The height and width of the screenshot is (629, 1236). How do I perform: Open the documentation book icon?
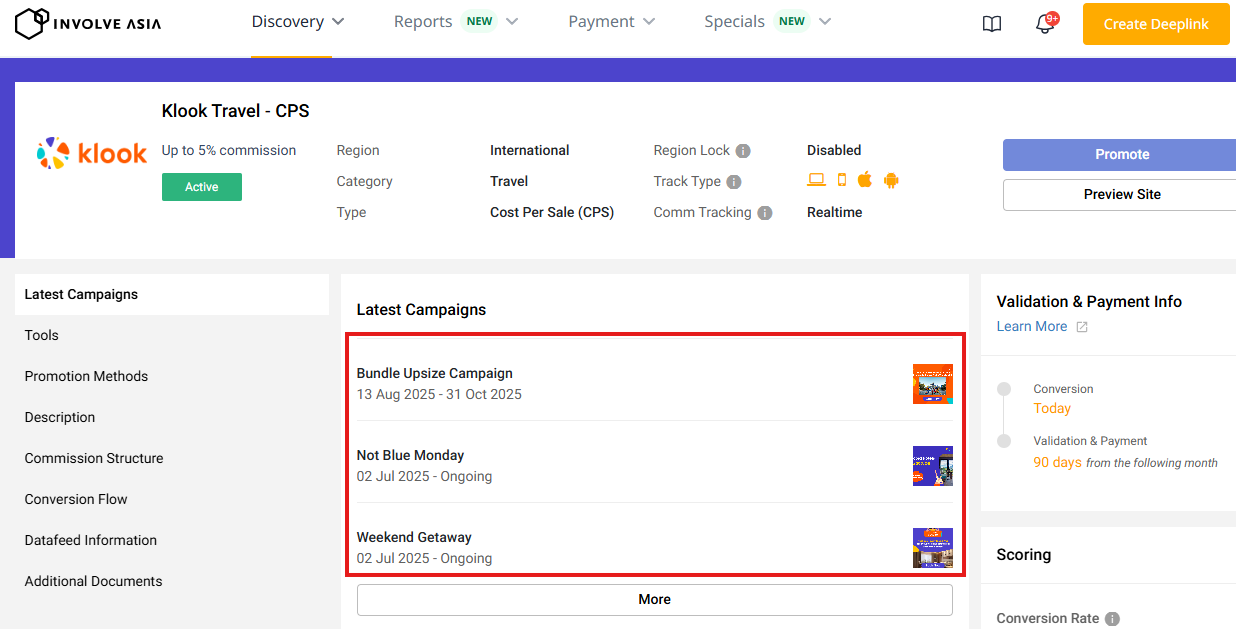(992, 24)
